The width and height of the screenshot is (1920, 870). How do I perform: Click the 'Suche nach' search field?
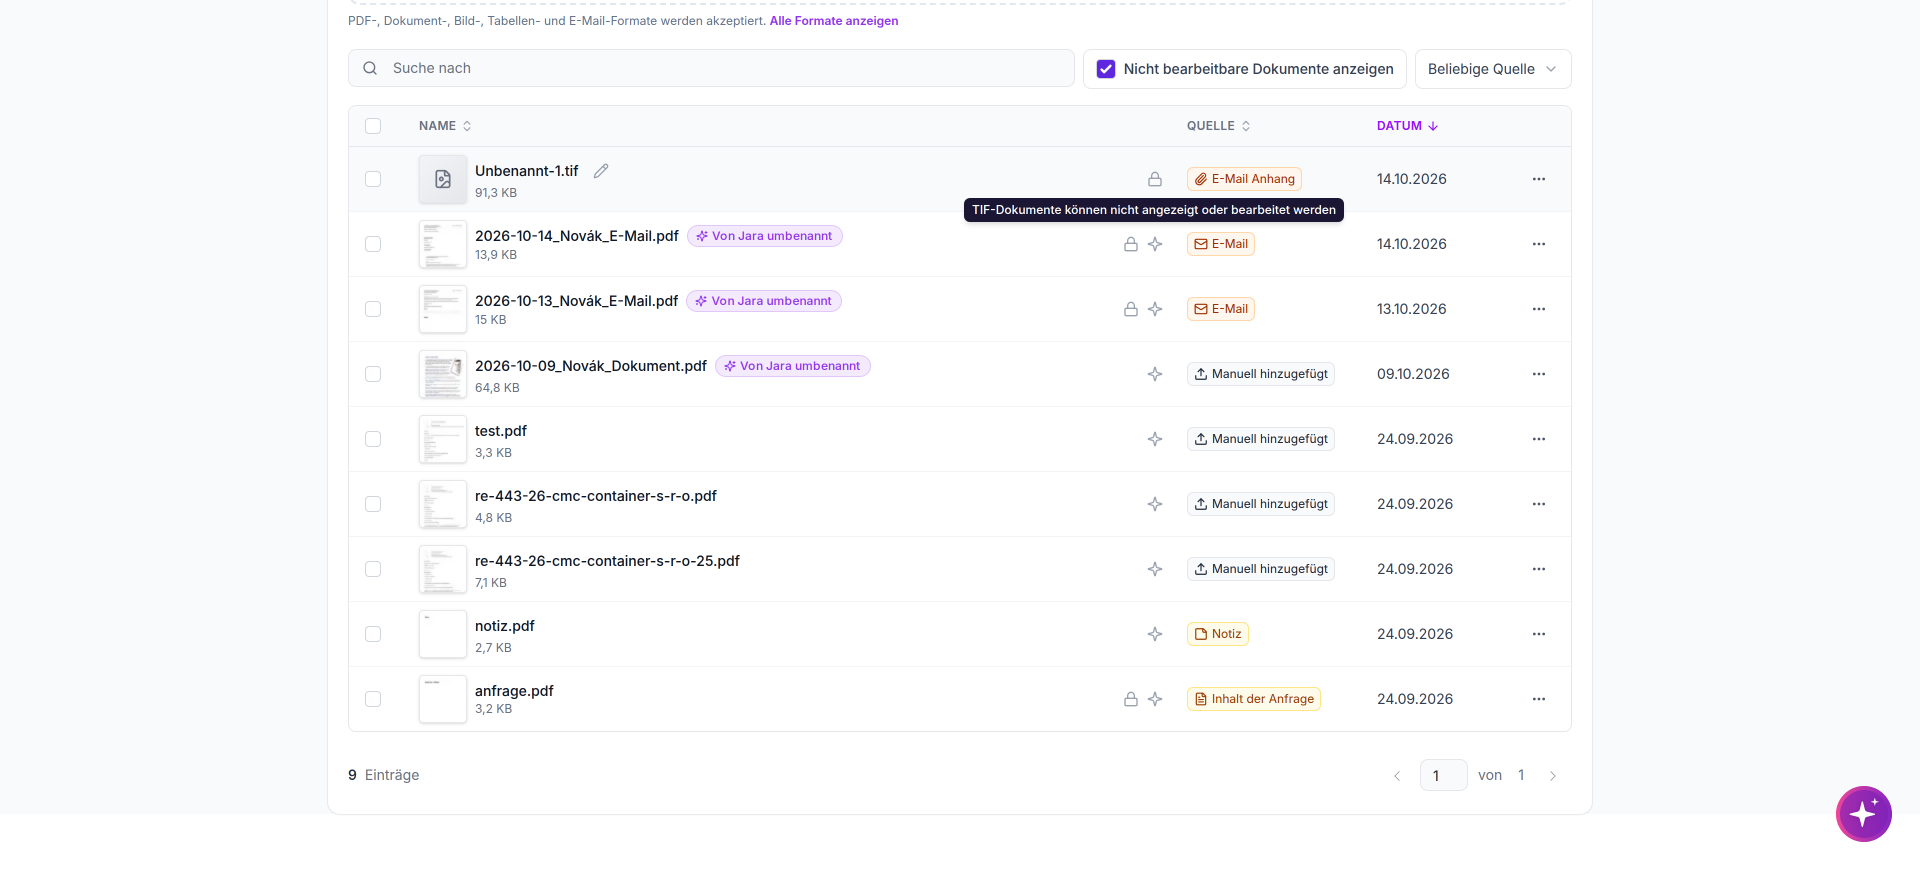711,68
